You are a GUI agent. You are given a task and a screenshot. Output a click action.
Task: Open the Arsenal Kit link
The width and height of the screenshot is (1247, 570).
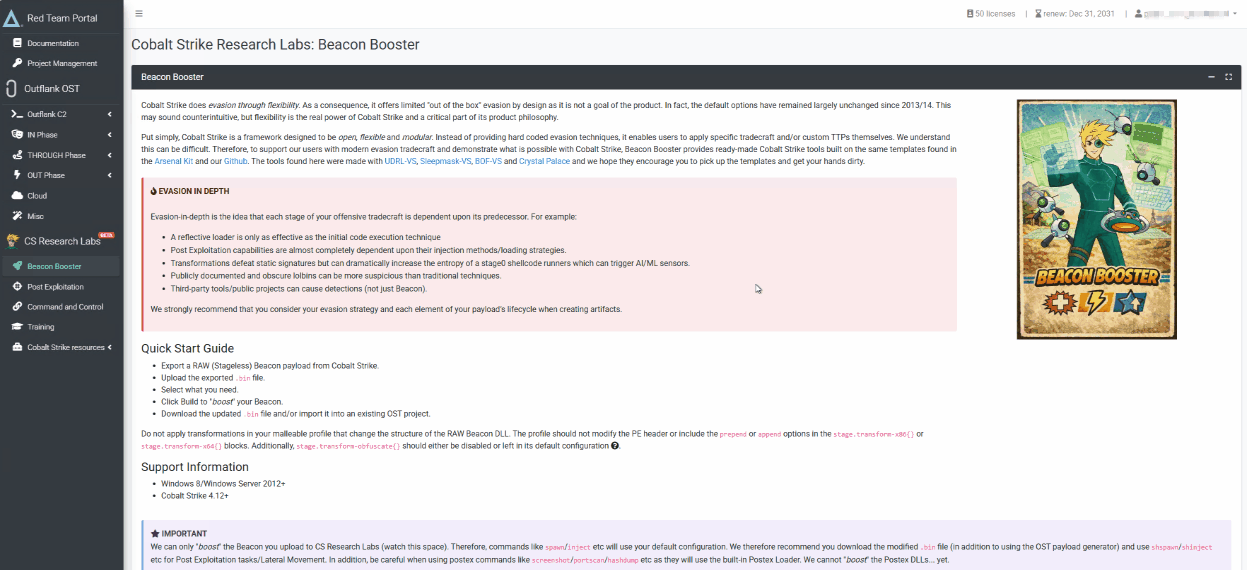(174, 161)
